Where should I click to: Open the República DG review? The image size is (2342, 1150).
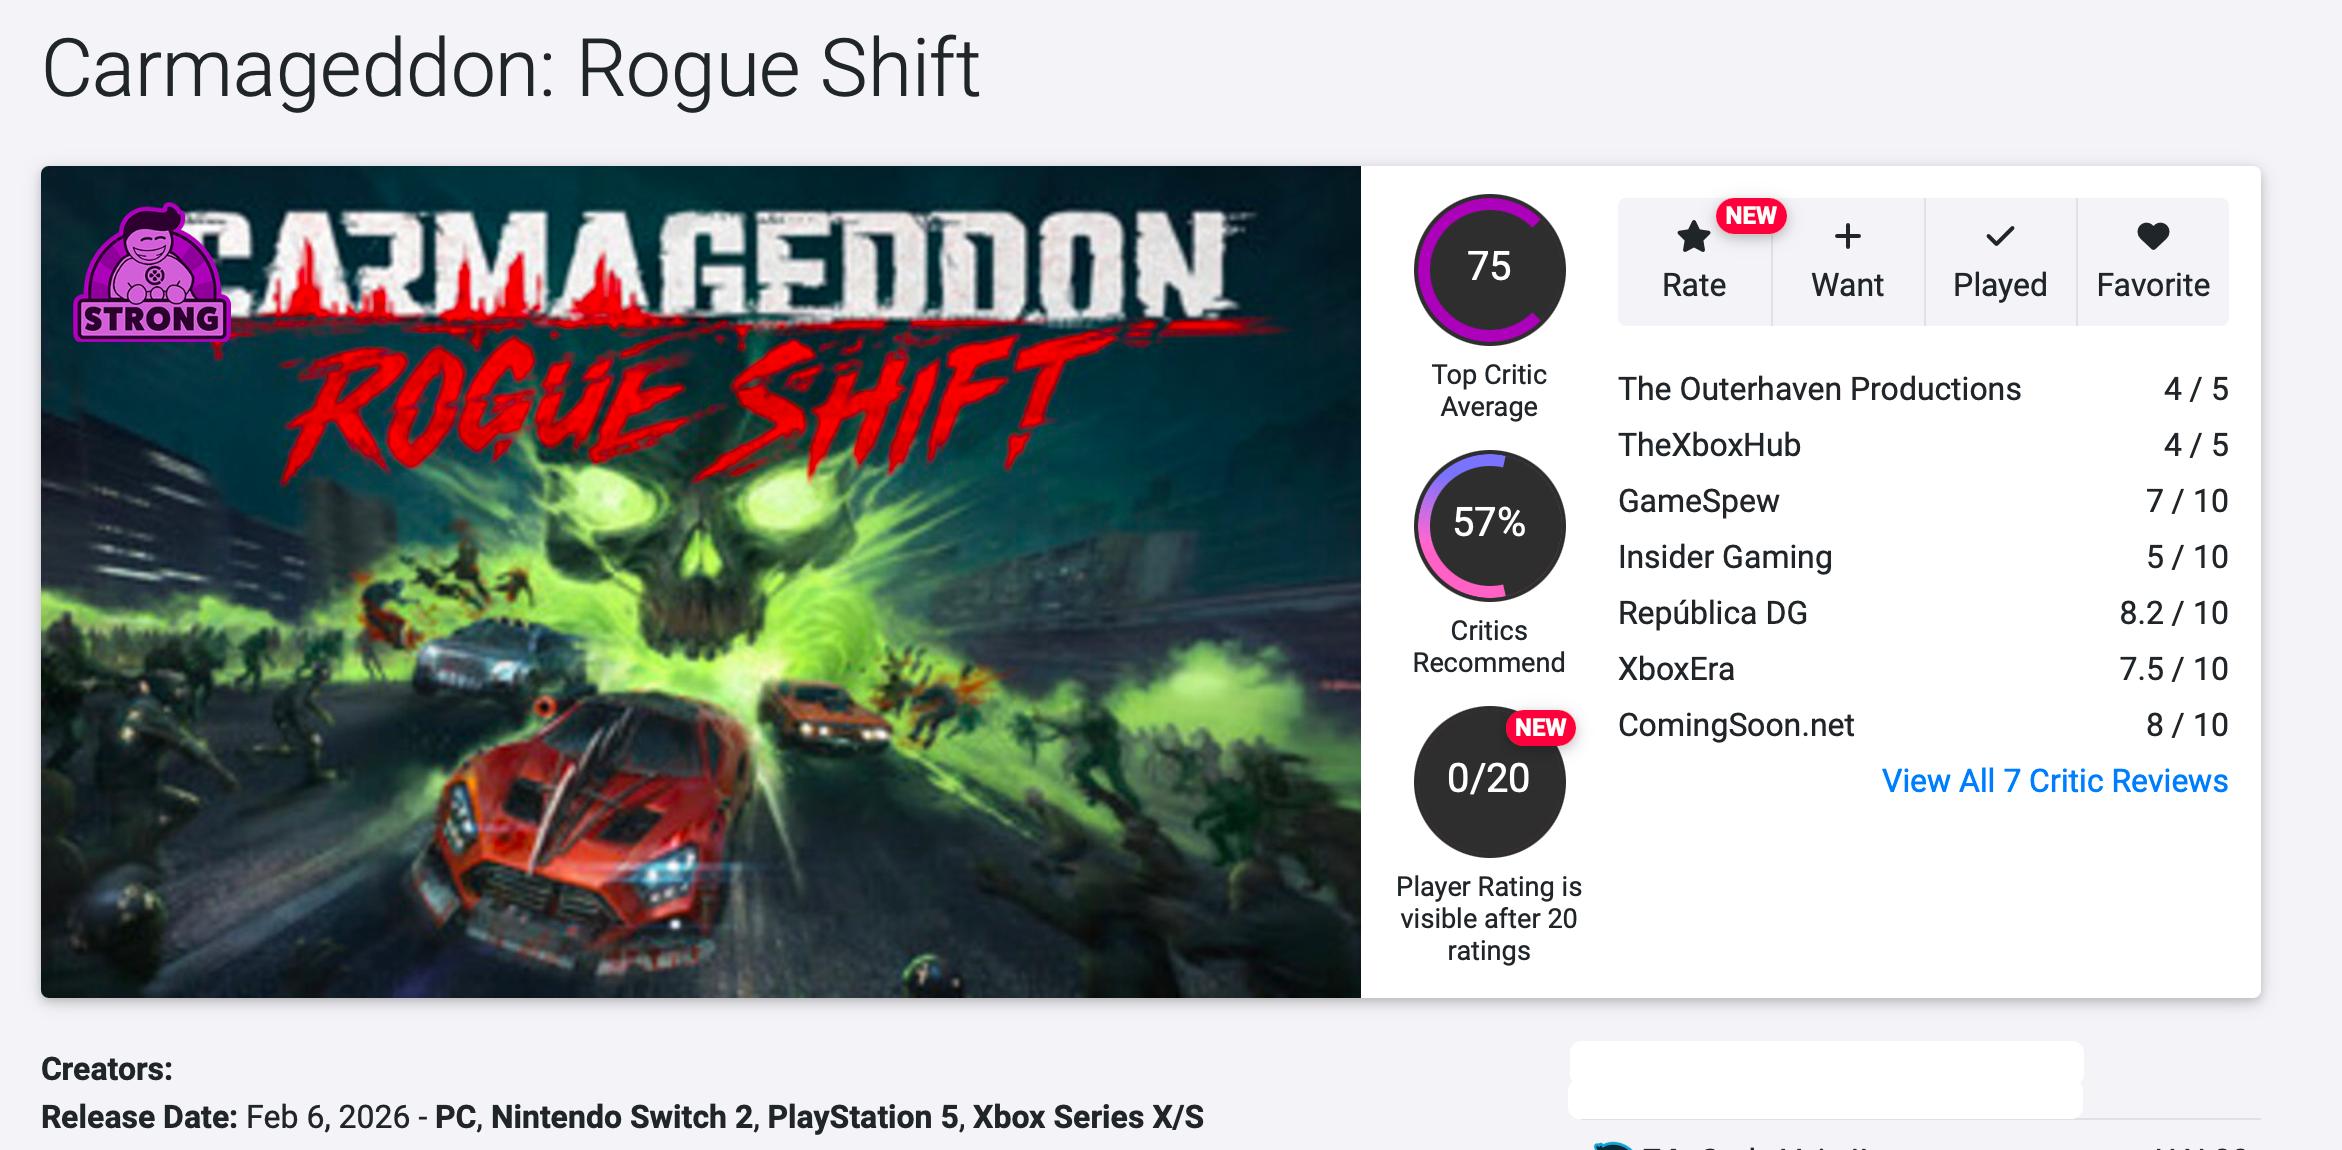pos(1712,613)
